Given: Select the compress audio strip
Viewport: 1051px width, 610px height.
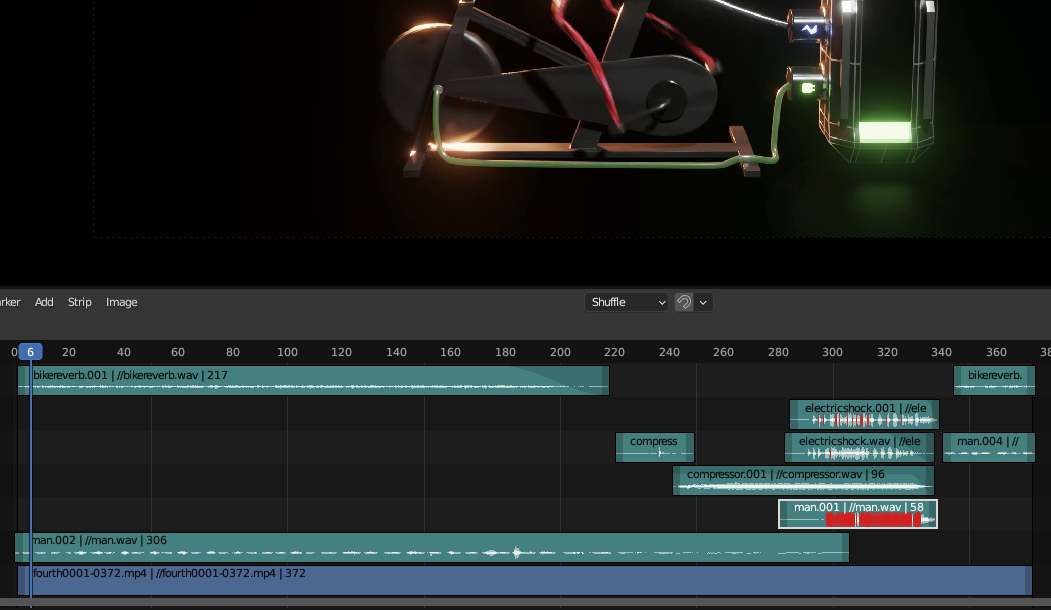Looking at the screenshot, I should (654, 447).
